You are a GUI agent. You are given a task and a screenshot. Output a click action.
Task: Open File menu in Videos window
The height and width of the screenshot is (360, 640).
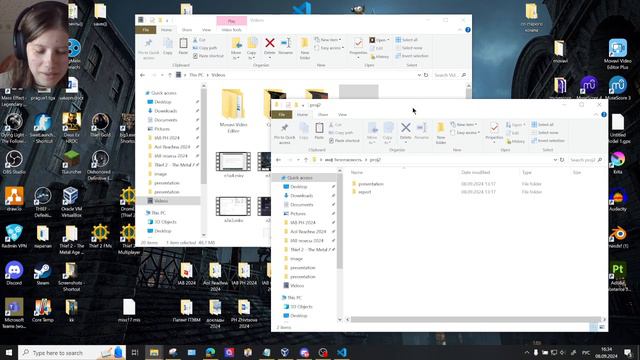click(x=146, y=30)
